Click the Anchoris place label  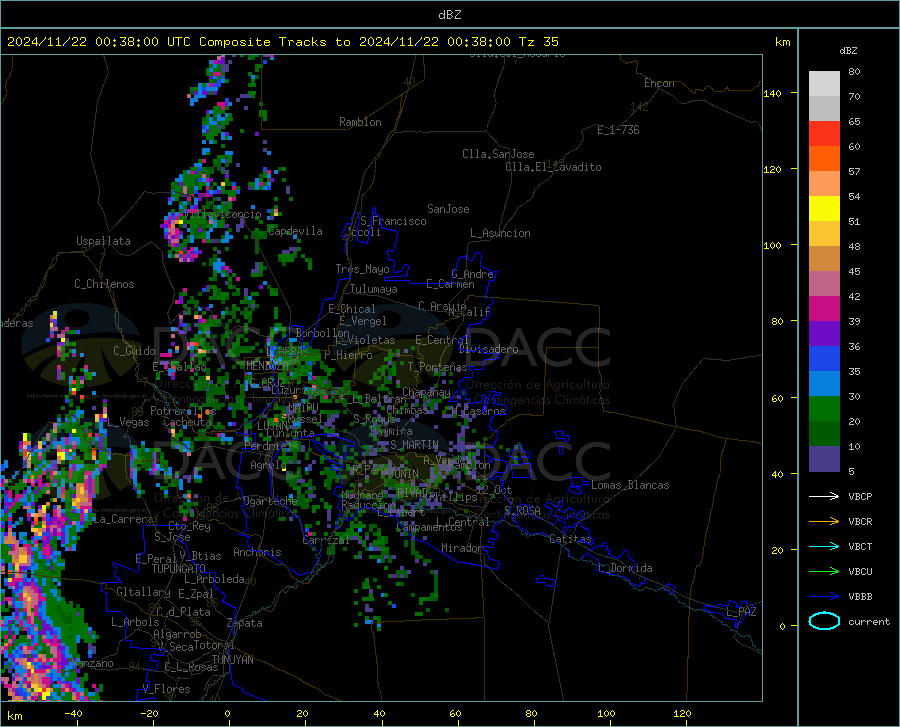pyautogui.click(x=257, y=552)
